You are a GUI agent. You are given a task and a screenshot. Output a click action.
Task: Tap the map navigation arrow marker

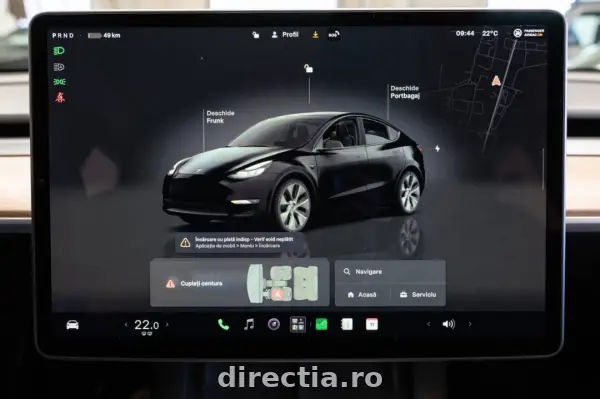pos(496,81)
